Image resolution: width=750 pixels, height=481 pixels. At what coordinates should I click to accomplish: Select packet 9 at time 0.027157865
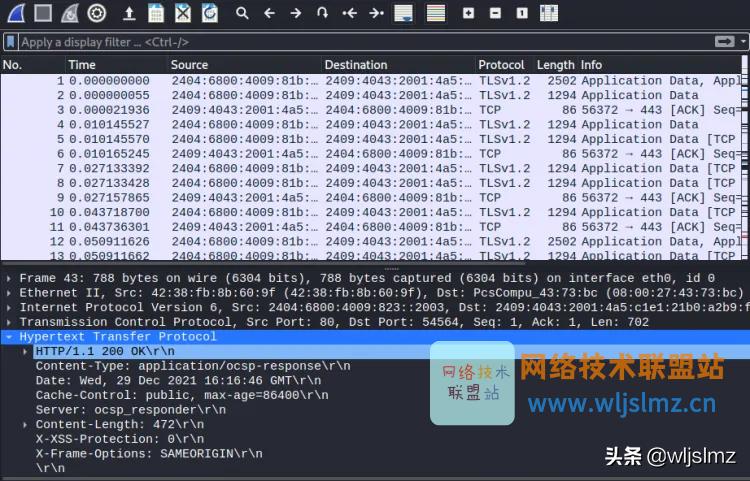[371, 197]
